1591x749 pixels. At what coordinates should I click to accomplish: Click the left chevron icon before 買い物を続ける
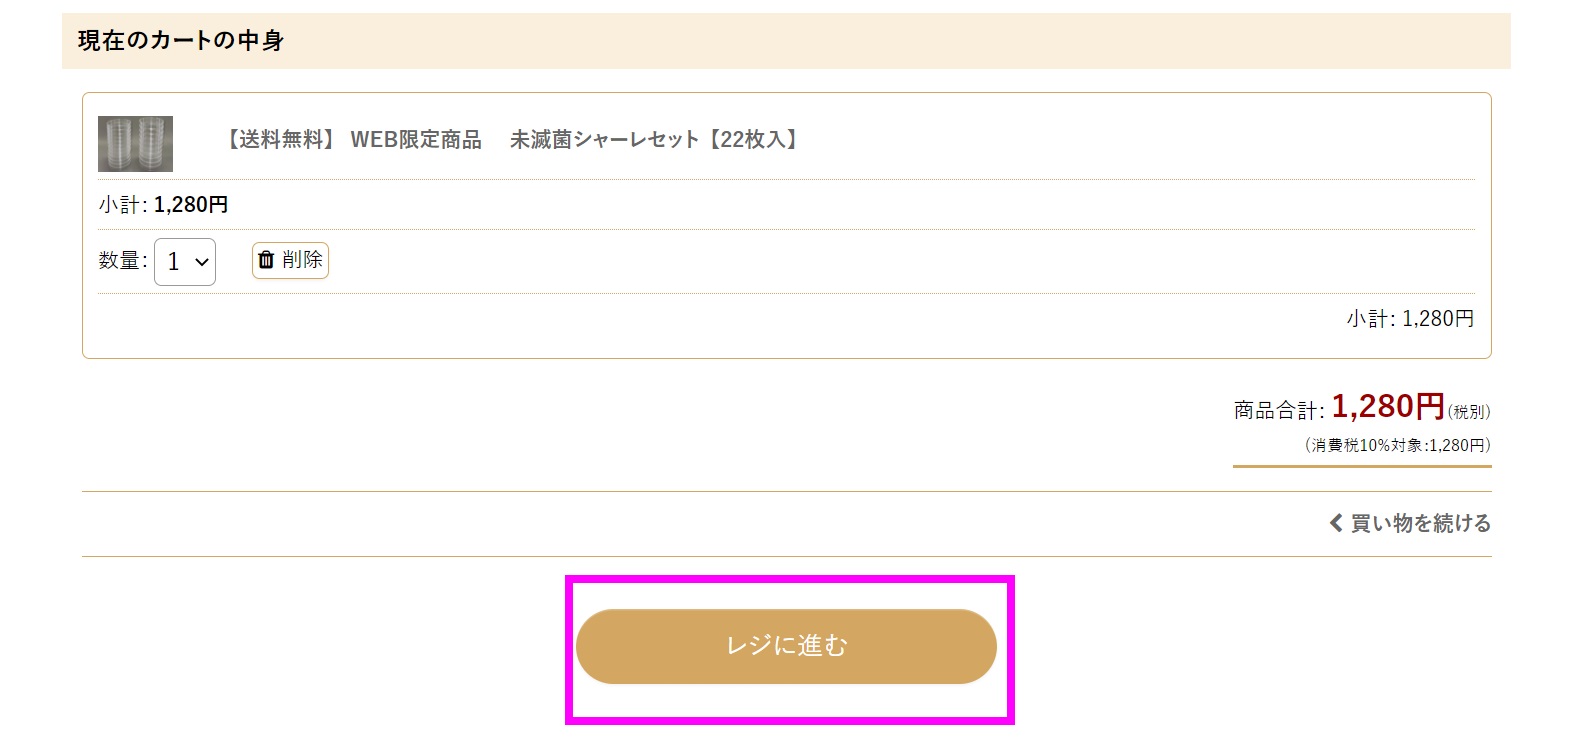[1336, 523]
